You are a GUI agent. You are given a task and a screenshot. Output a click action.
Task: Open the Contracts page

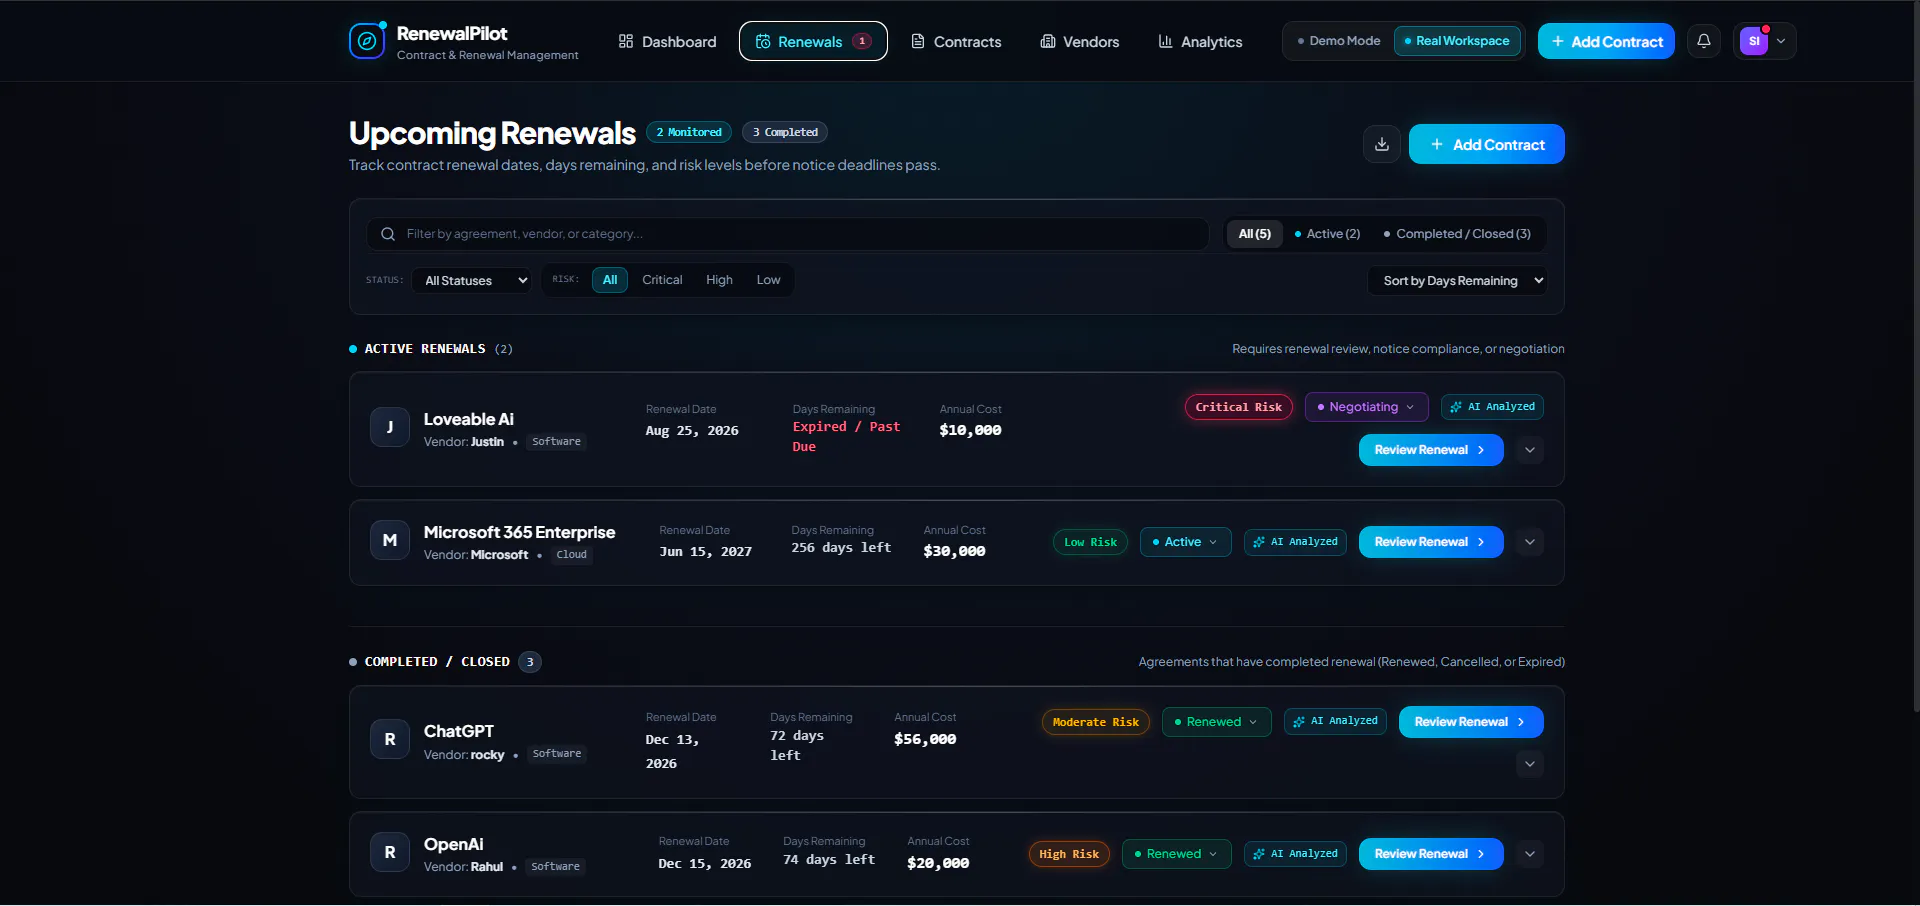[956, 41]
